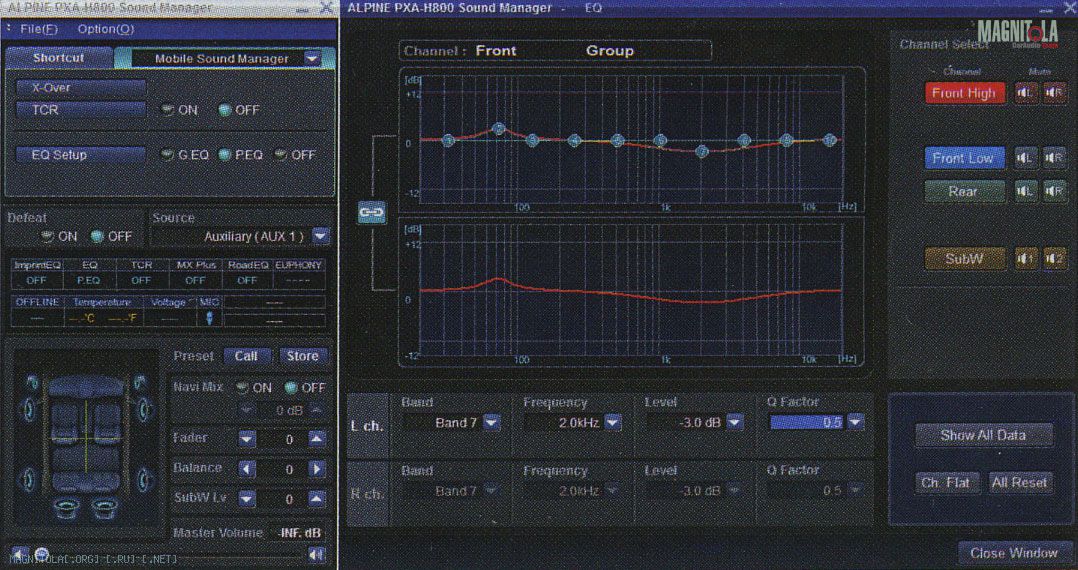This screenshot has height=570, width=1078.
Task: Click rear-left speaker in car diagram
Action: [x=28, y=479]
